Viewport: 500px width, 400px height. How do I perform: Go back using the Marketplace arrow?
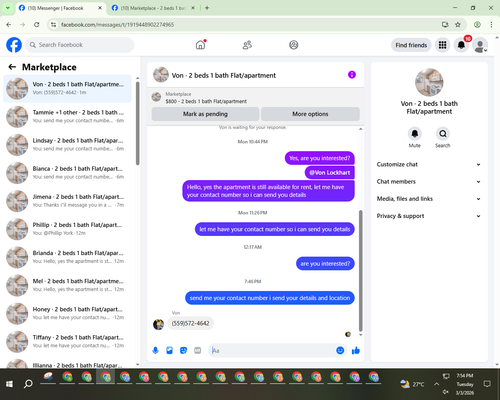pyautogui.click(x=12, y=67)
